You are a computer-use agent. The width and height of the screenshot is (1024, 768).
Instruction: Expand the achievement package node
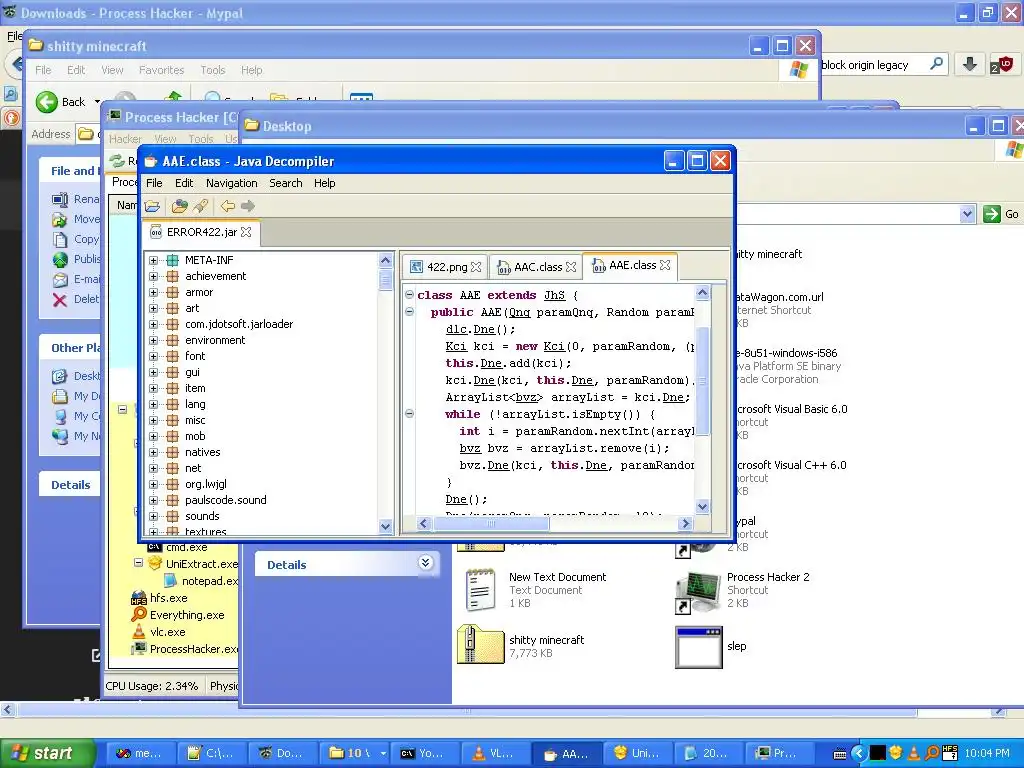point(153,276)
